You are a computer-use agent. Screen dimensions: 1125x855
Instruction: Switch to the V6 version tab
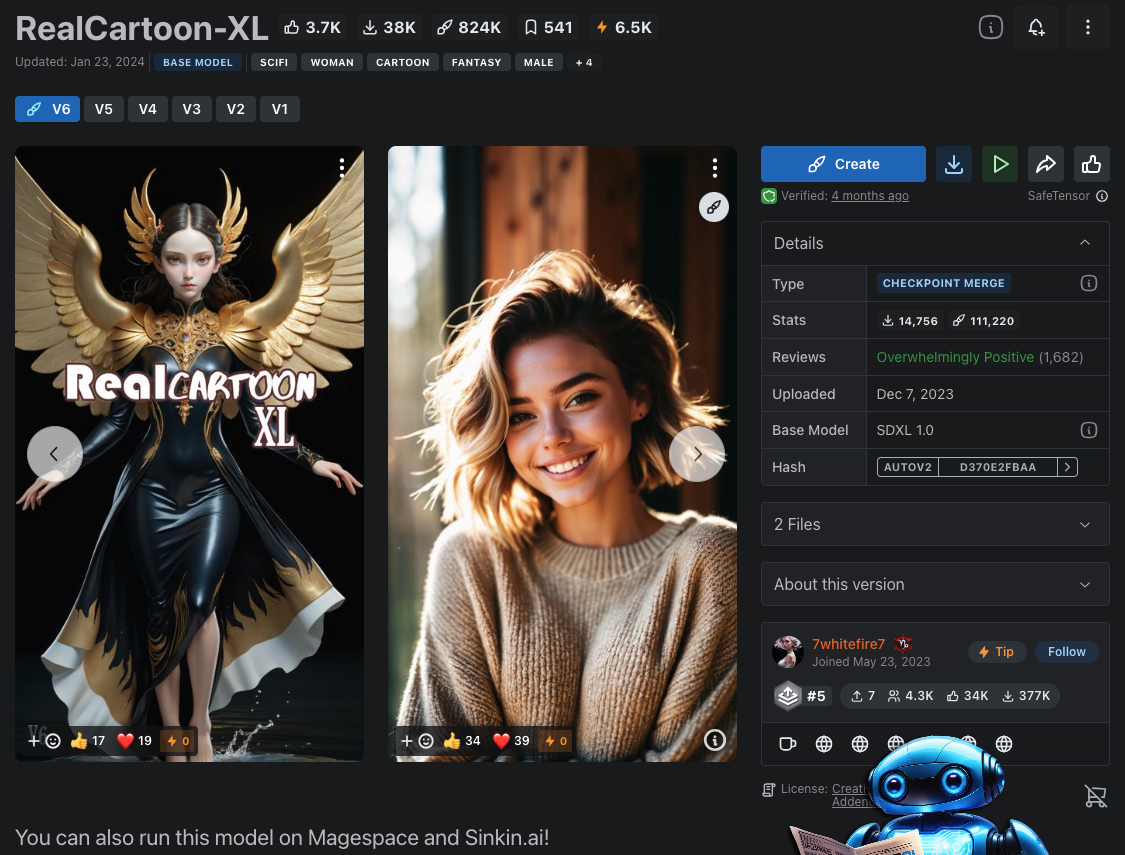click(x=47, y=109)
